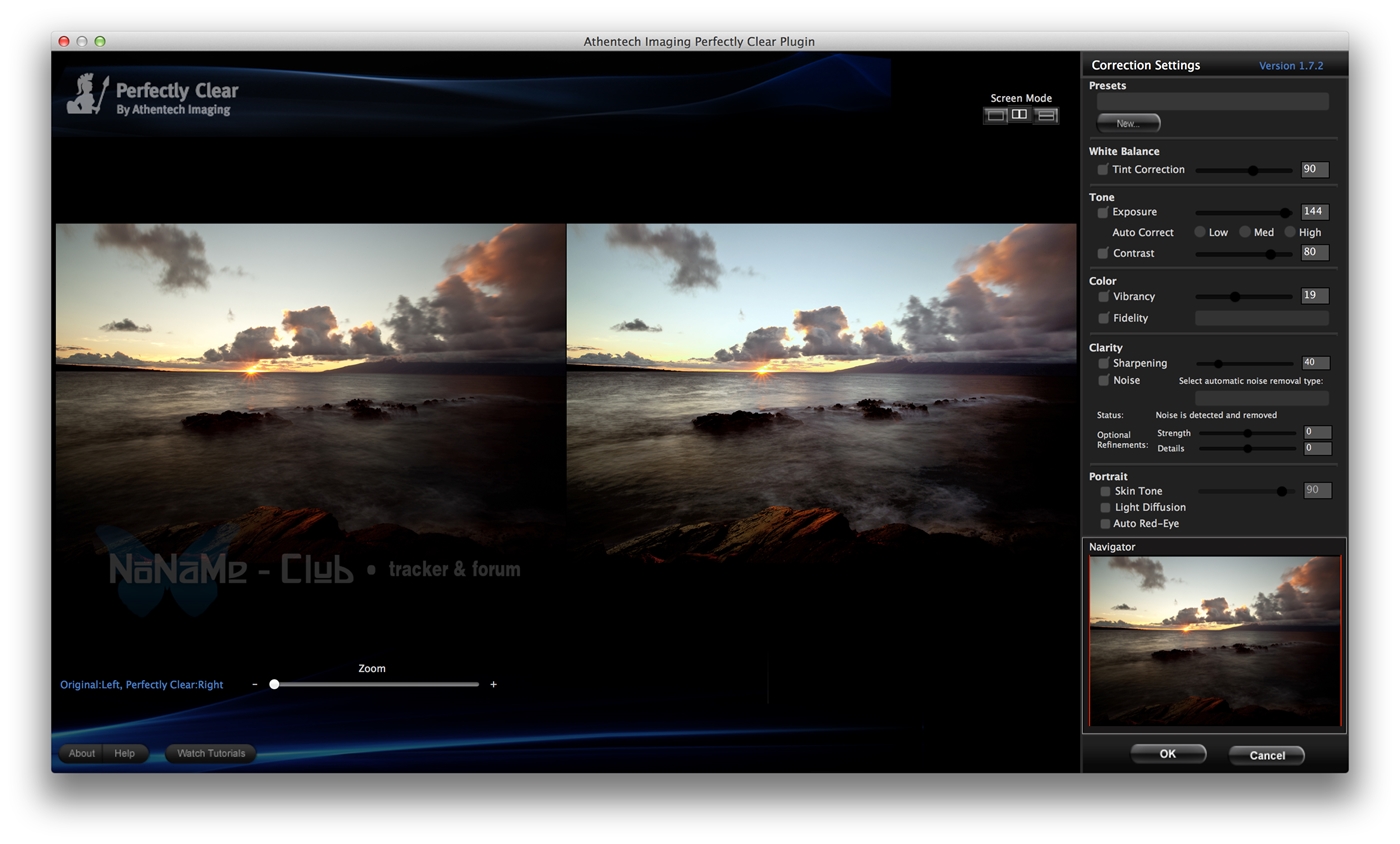Click the Contrast value field 80
The image size is (1400, 844).
click(1314, 253)
